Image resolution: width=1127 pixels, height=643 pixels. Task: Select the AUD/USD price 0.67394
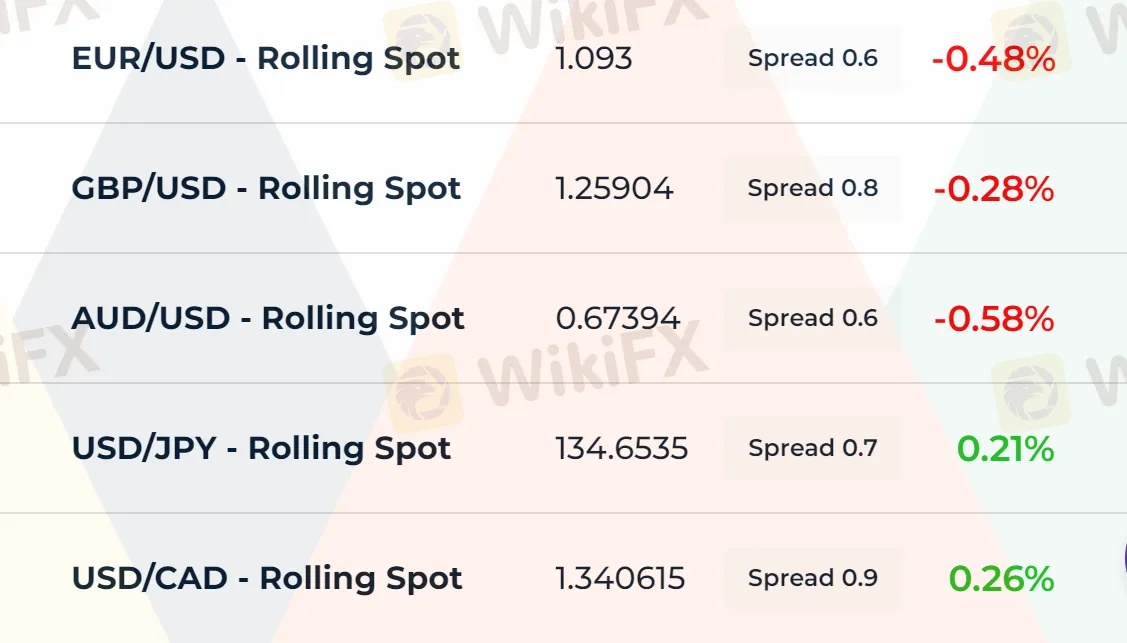coord(617,318)
